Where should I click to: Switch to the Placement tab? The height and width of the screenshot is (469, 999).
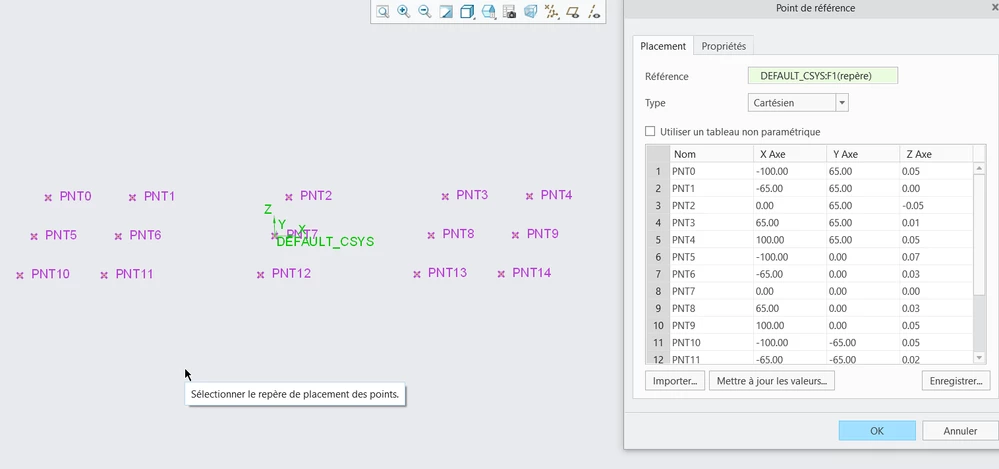click(x=663, y=46)
